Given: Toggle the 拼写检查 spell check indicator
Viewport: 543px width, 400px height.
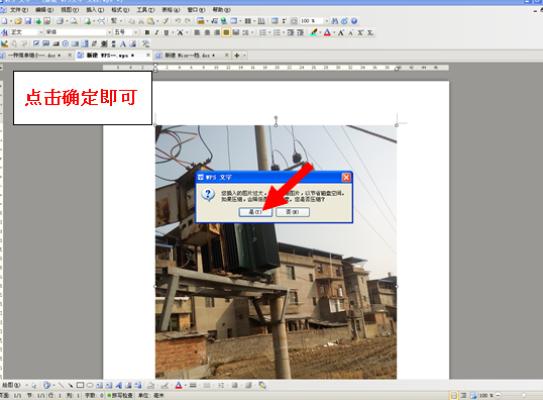Looking at the screenshot, I should coord(120,395).
